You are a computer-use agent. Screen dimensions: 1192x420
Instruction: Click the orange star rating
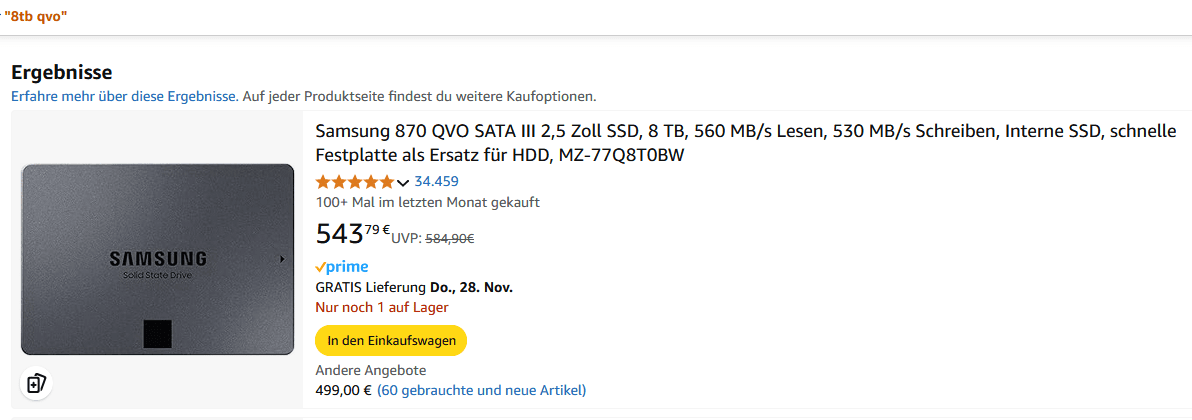click(x=355, y=182)
